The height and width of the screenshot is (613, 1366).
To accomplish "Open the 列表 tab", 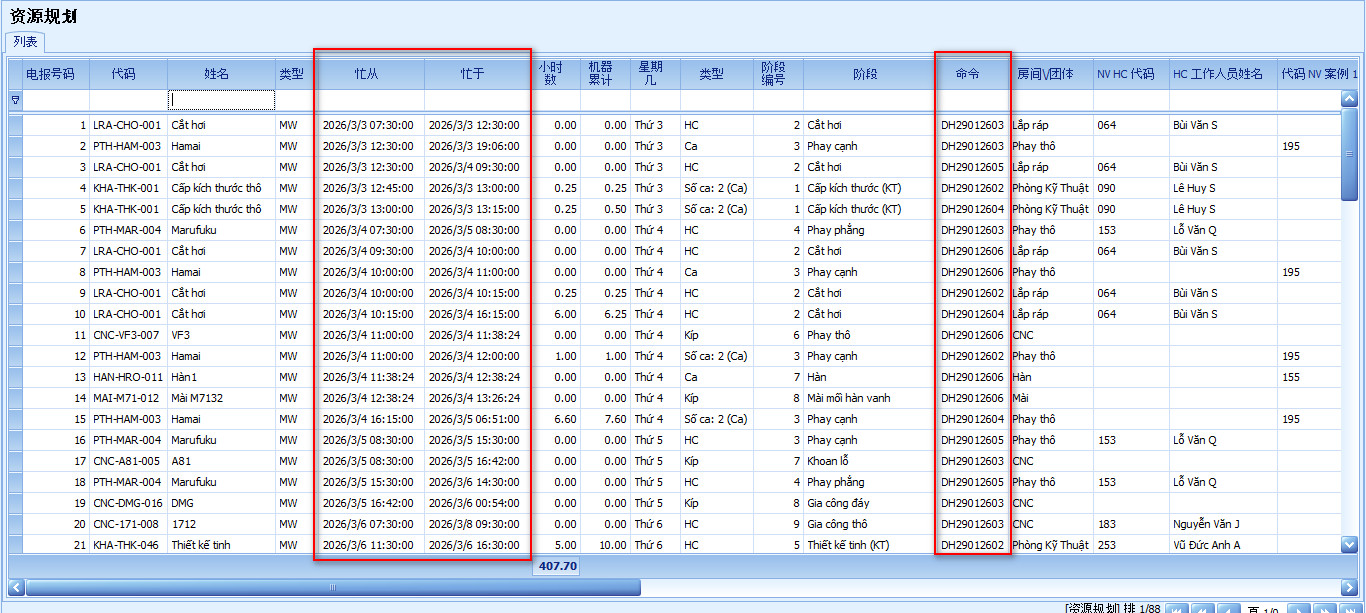I will tap(26, 42).
